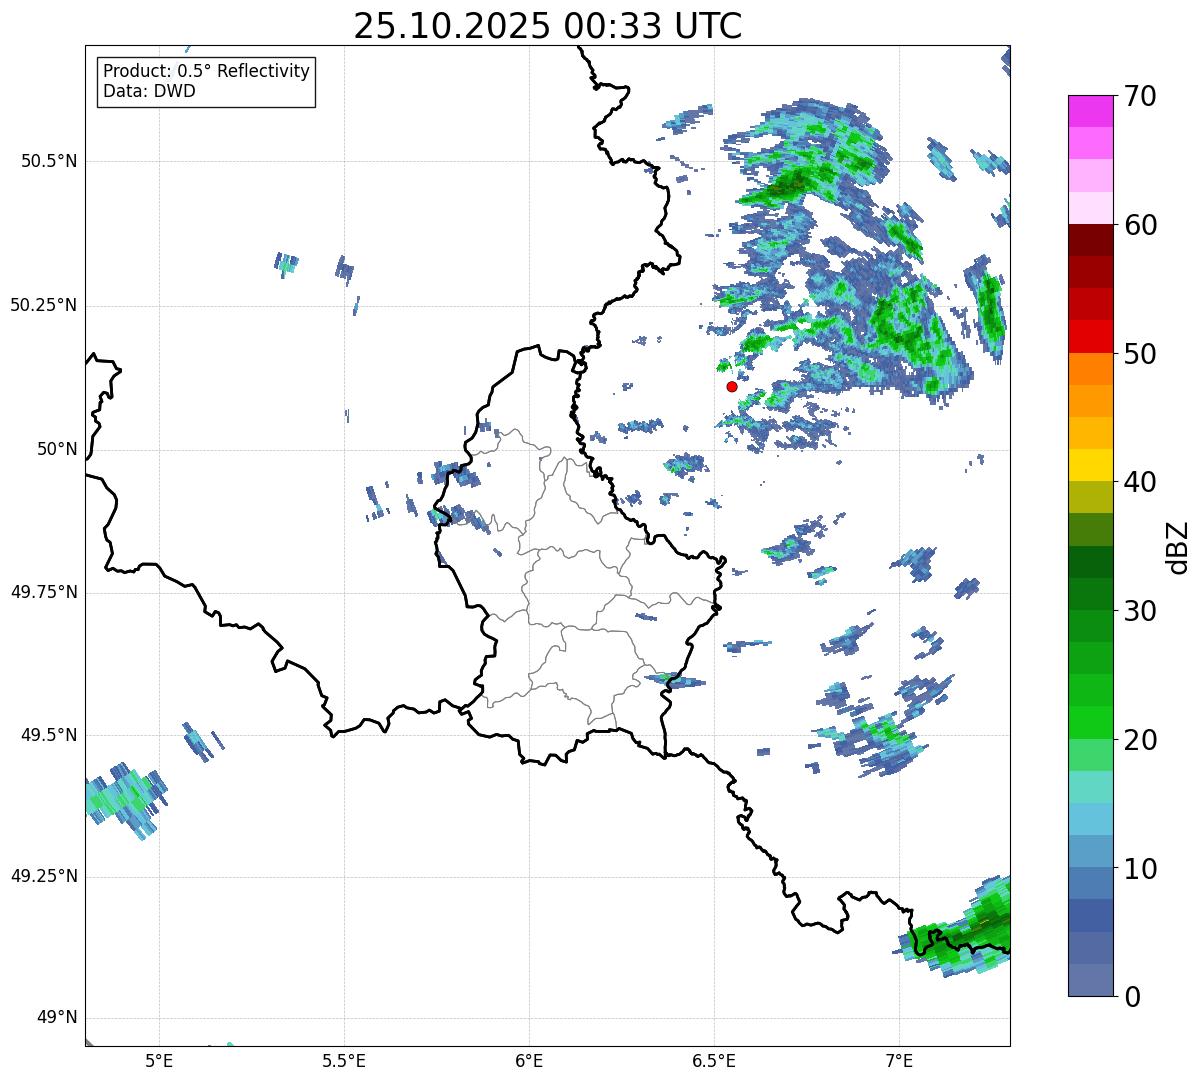Screen dimensions: 1202x1081
Task: Click the red station marker dot
Action: (731, 386)
